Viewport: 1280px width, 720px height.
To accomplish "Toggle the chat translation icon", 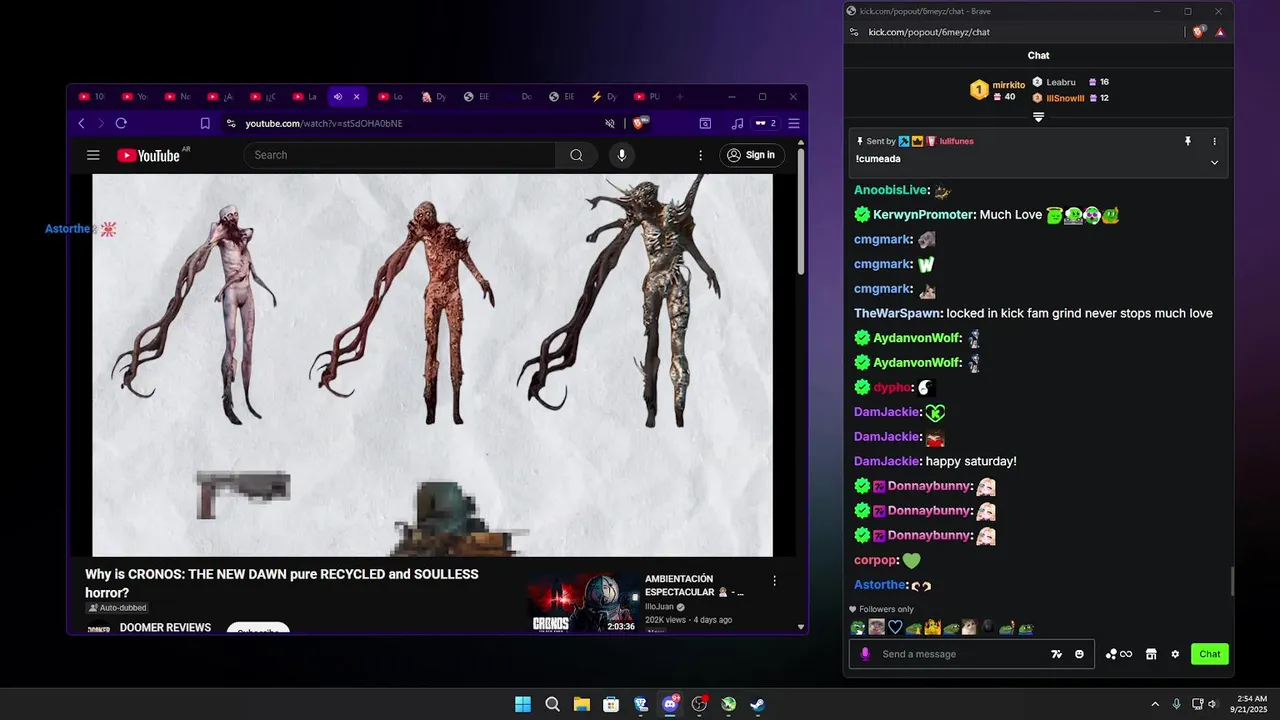I will pos(1056,654).
